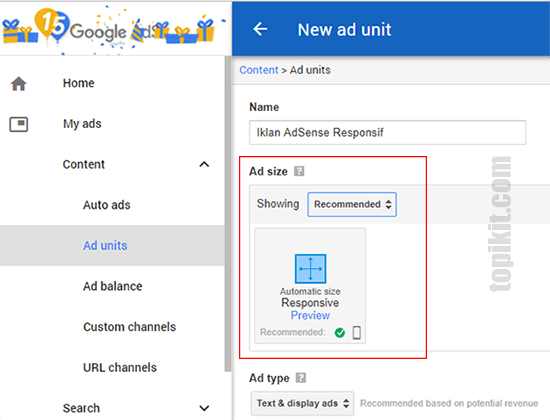Collapse the Content menu chevron

(x=204, y=164)
